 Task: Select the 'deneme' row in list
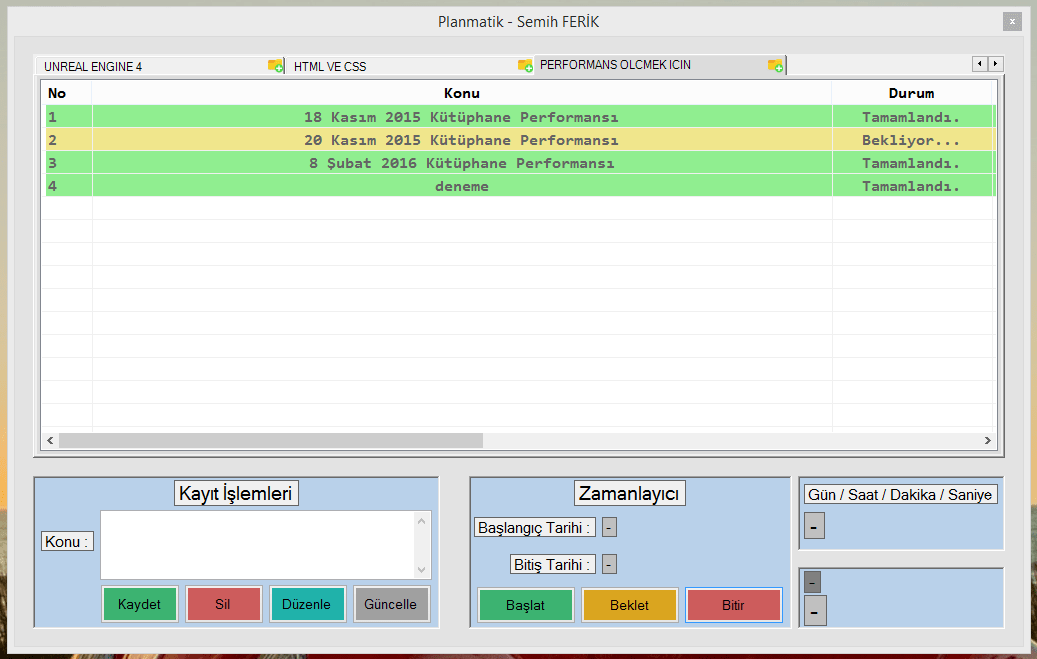coord(461,186)
